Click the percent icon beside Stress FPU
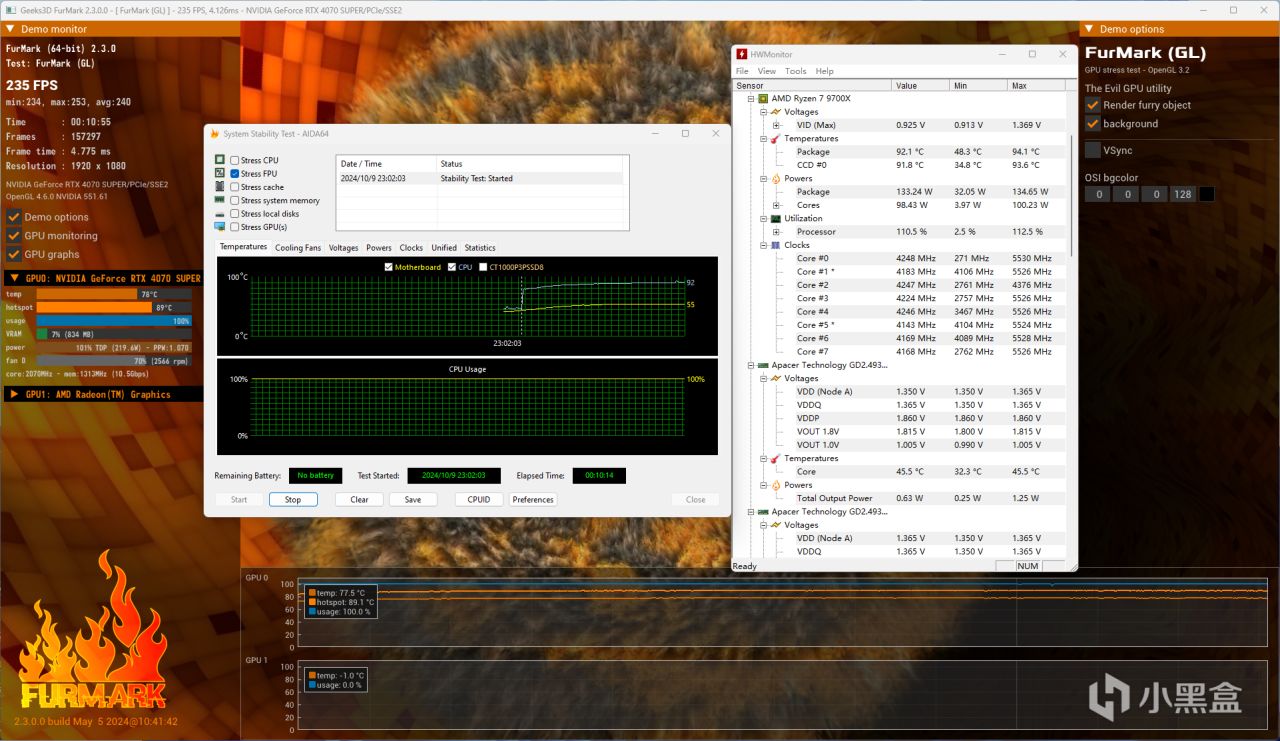Image resolution: width=1280 pixels, height=741 pixels. tap(220, 173)
